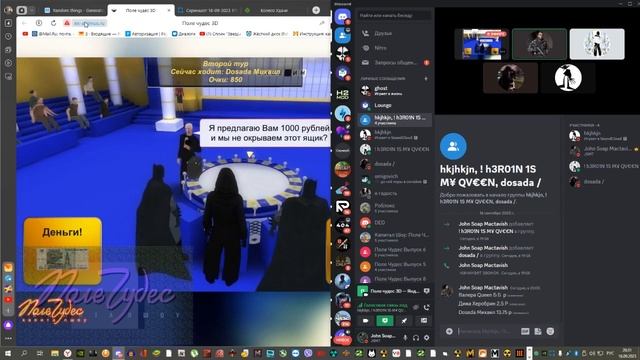Click John Soap Mactavish member entry

[x=603, y=151]
